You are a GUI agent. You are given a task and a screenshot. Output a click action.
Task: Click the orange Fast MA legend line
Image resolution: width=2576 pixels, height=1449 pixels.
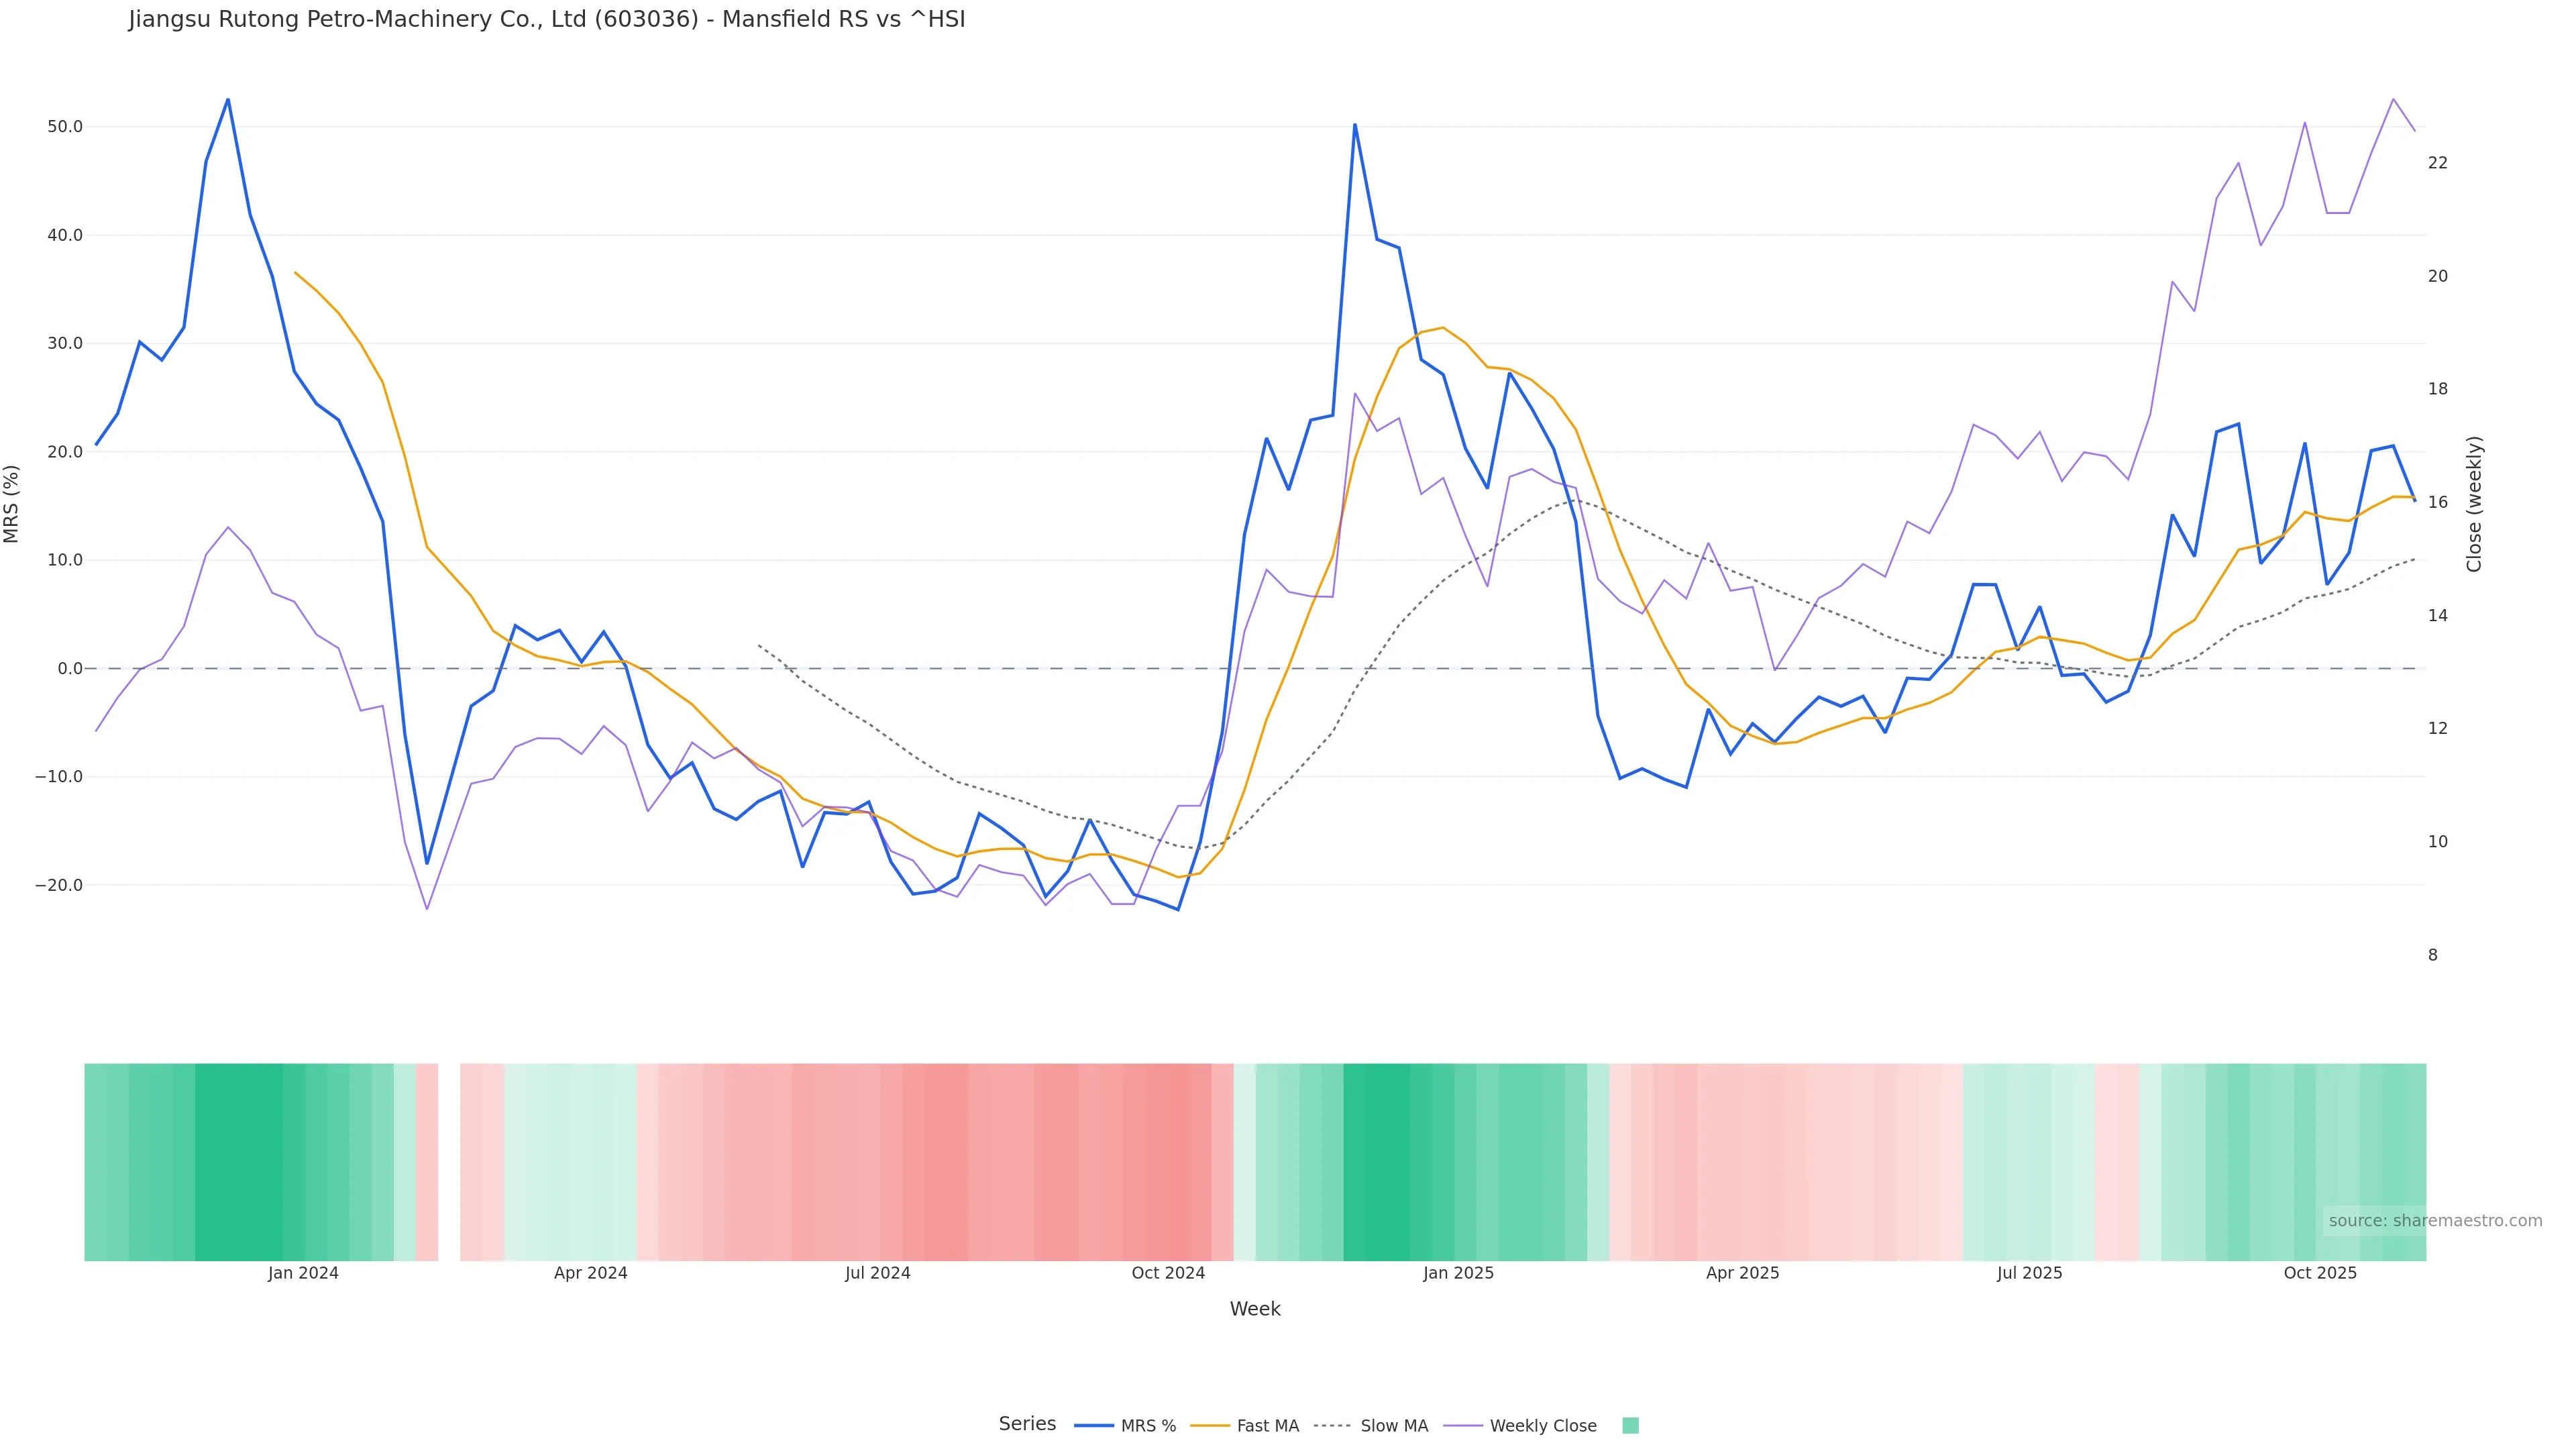pos(1210,1426)
